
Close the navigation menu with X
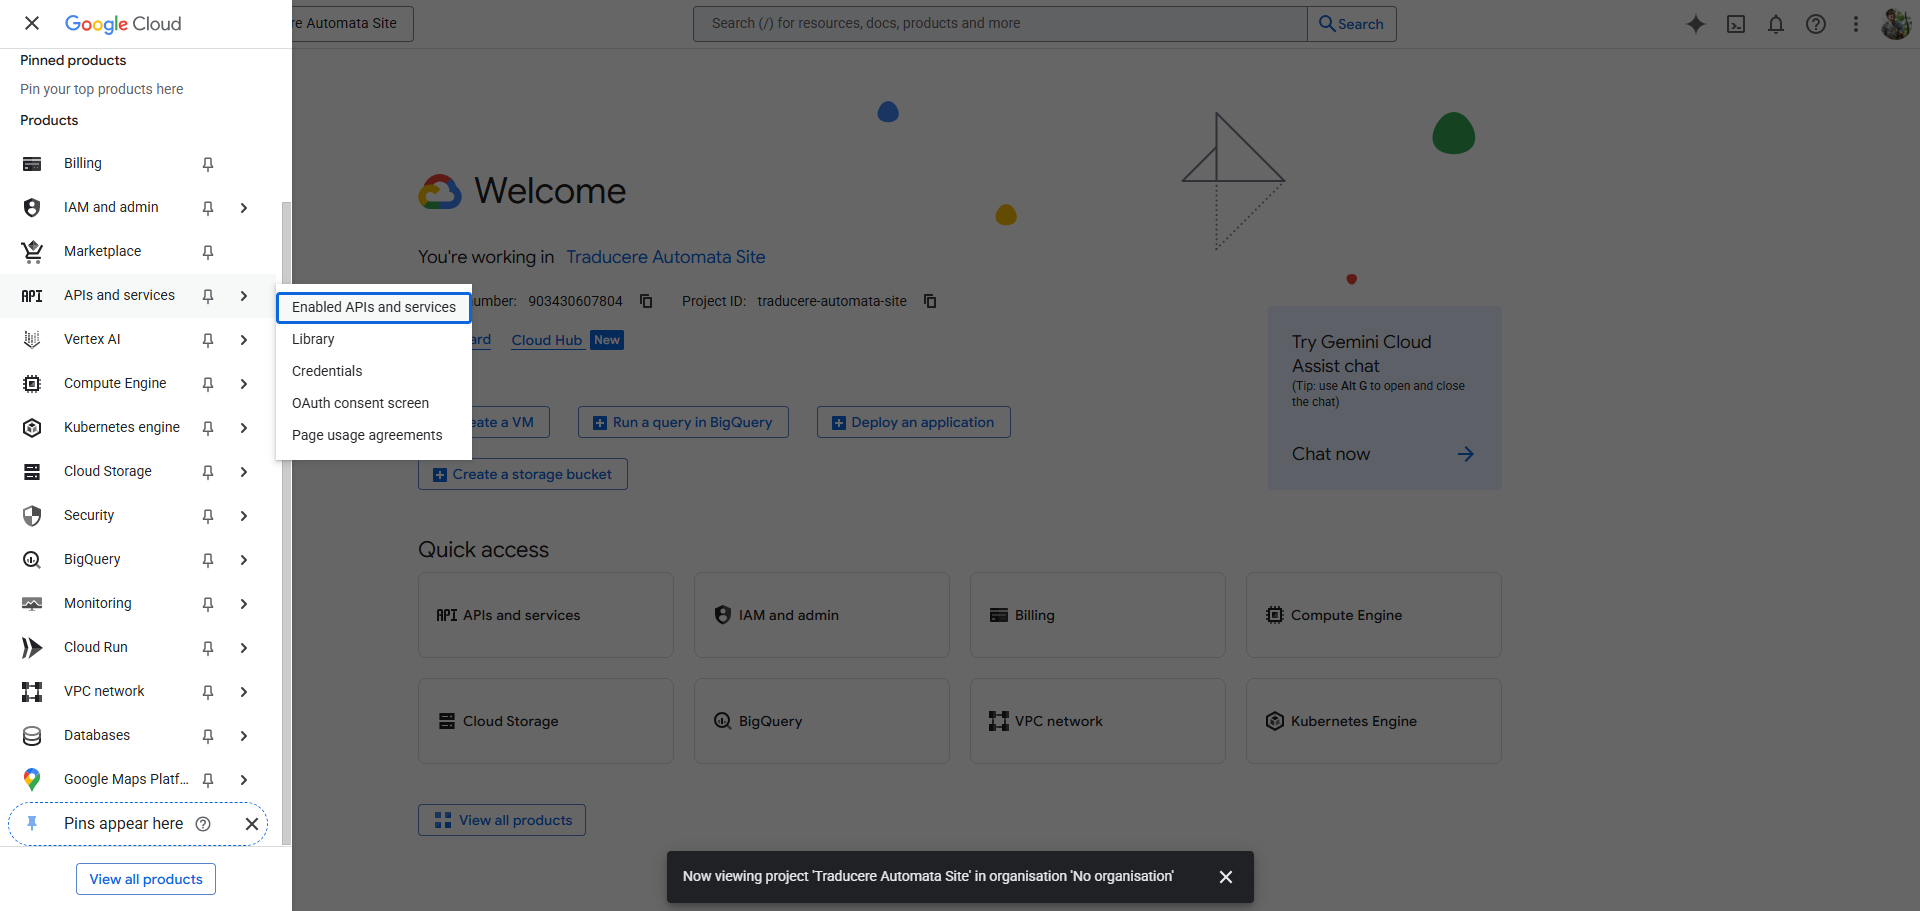pyautogui.click(x=32, y=23)
